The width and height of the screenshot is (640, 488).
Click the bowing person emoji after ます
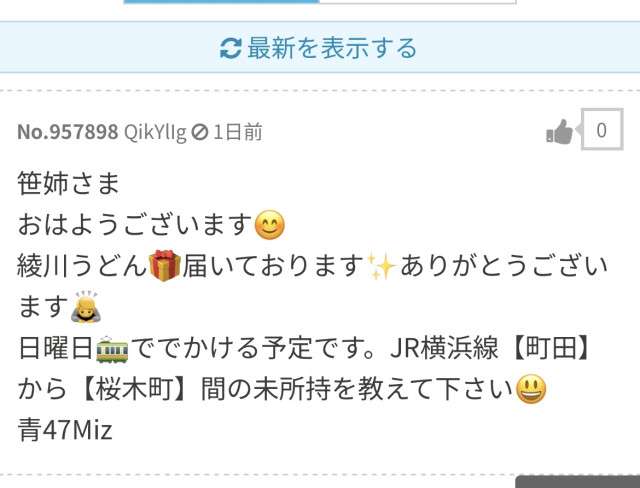click(x=85, y=306)
